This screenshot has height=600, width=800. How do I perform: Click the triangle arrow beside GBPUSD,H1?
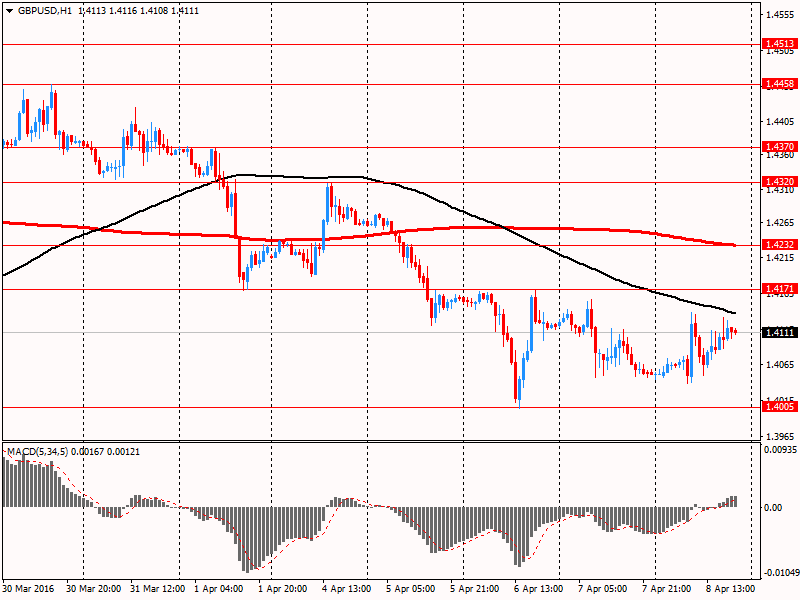10,11
